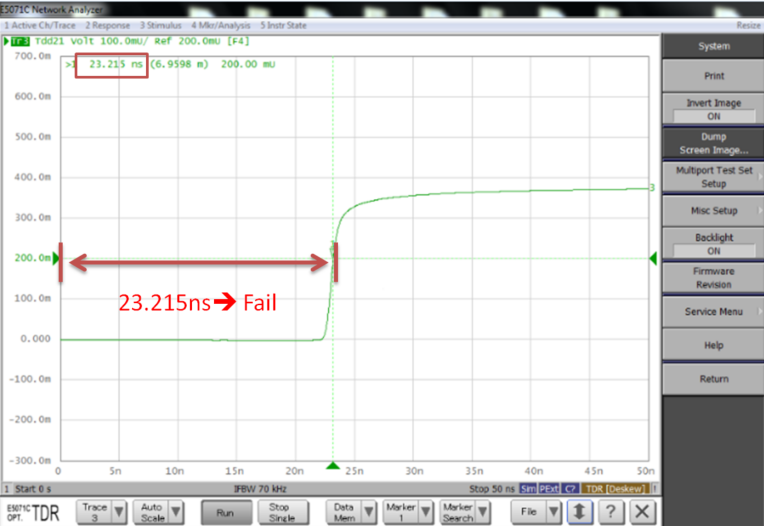Click the Stop 50 ns stimulus field
Image resolution: width=764 pixels, height=526 pixels.
(492, 488)
